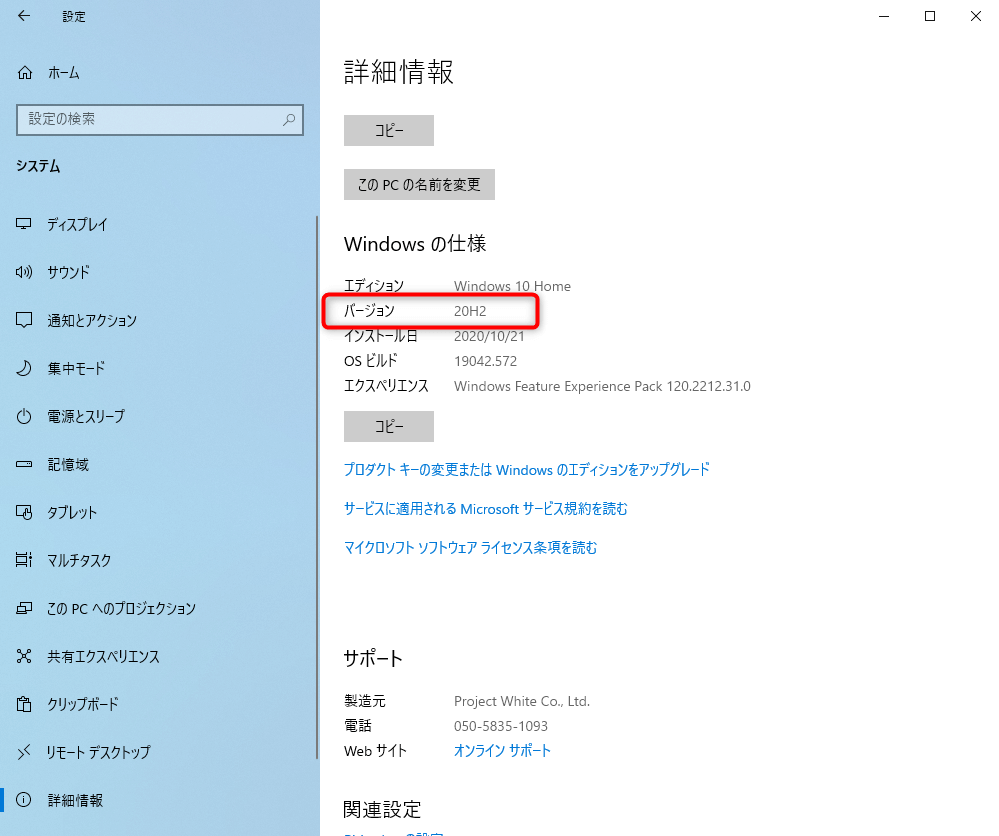Click the OS build 19042.572
999x836 pixels.
[485, 361]
